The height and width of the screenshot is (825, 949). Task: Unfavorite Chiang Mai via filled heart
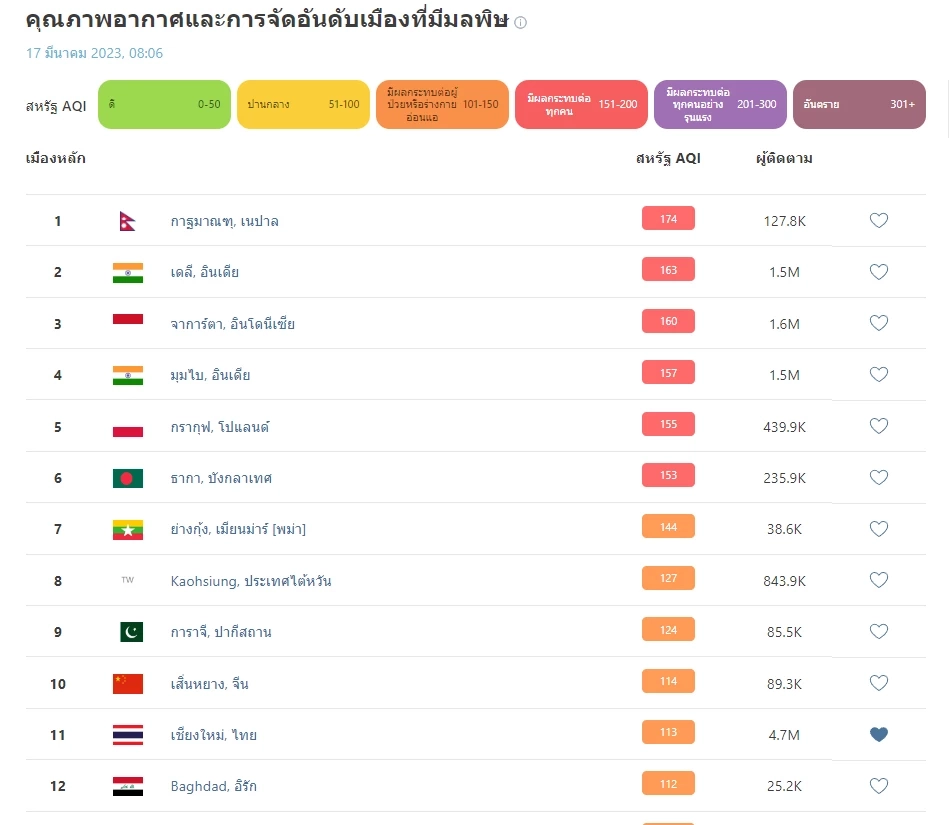click(878, 735)
